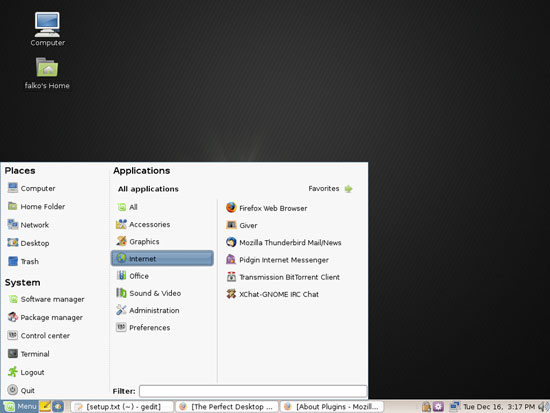Viewport: 550px width, 413px height.
Task: Launch XChat-GNOME IRC Chat
Action: pos(273,294)
